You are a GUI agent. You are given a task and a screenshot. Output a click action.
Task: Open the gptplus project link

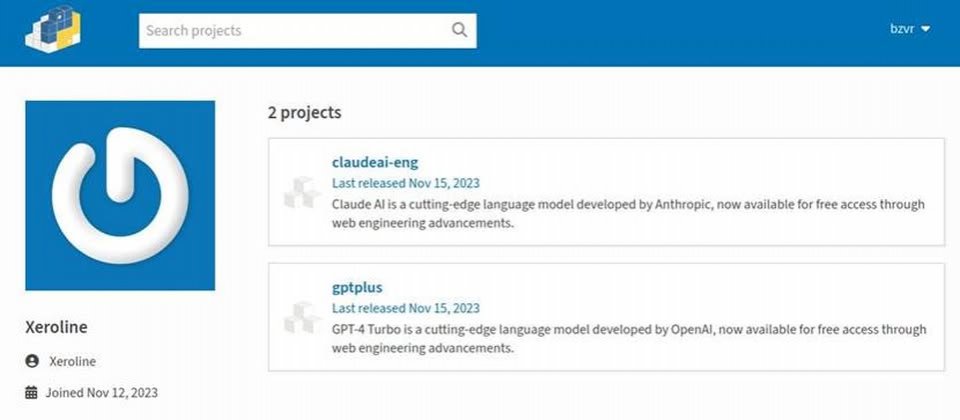tap(357, 287)
